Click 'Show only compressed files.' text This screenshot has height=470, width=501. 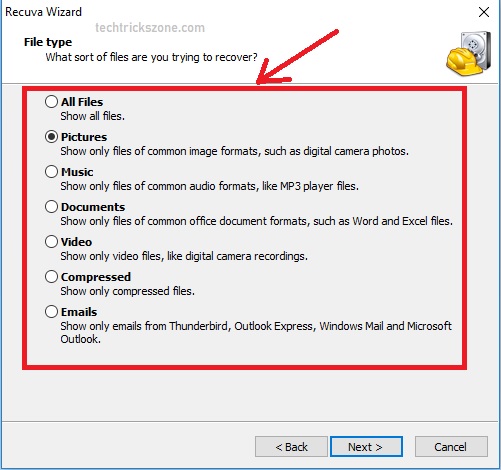(x=127, y=291)
